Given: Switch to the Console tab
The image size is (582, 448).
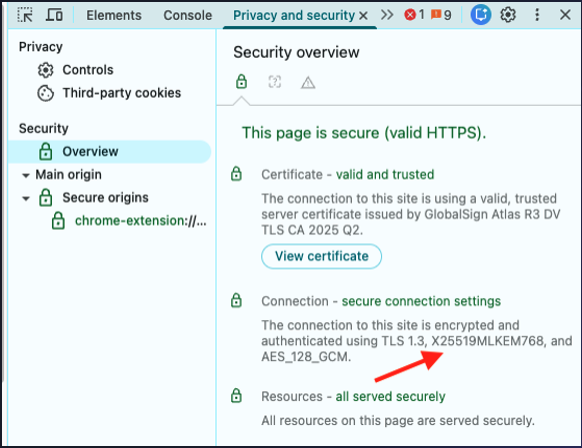Looking at the screenshot, I should [x=188, y=15].
